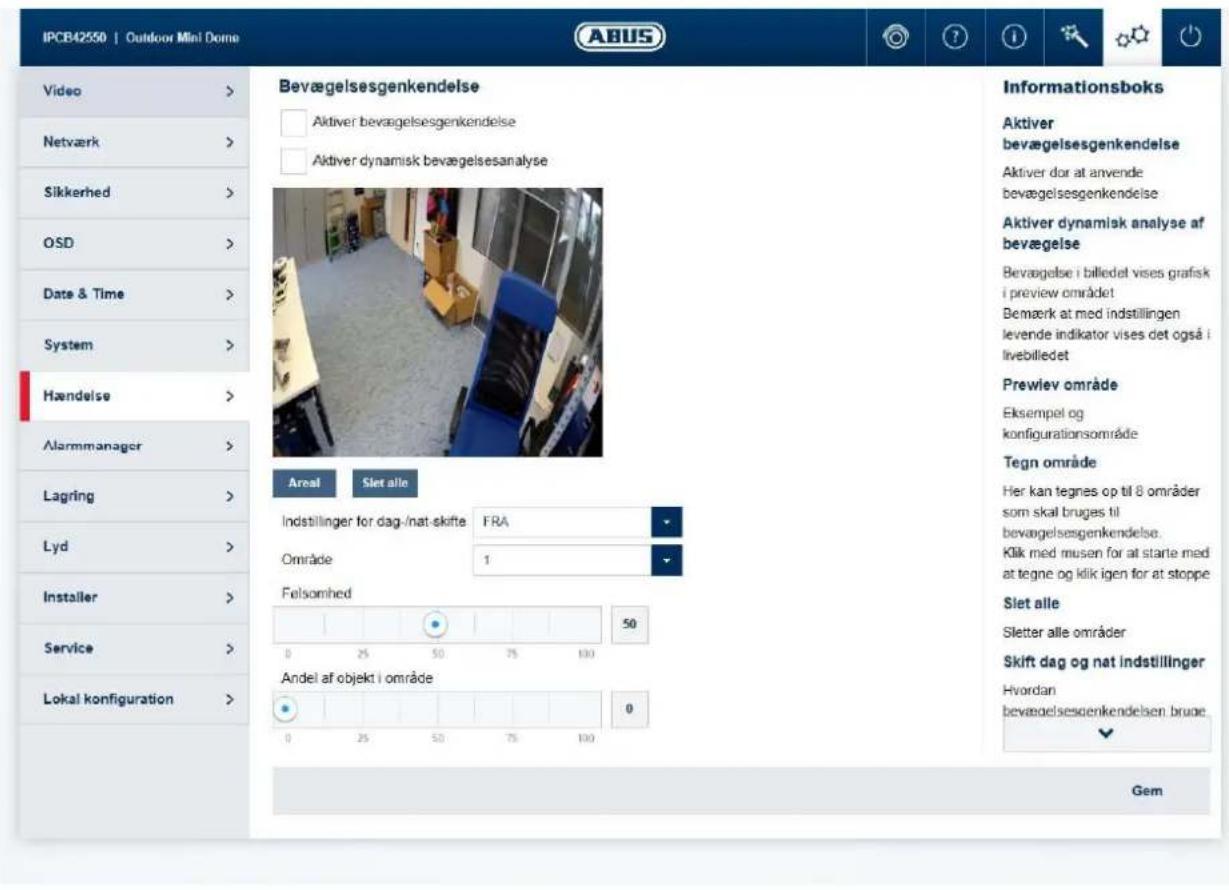Enable Aktiver dynamisk bevægelsesanalyse checkbox
Viewport: 1229px width, 890px height.
pyautogui.click(x=294, y=160)
